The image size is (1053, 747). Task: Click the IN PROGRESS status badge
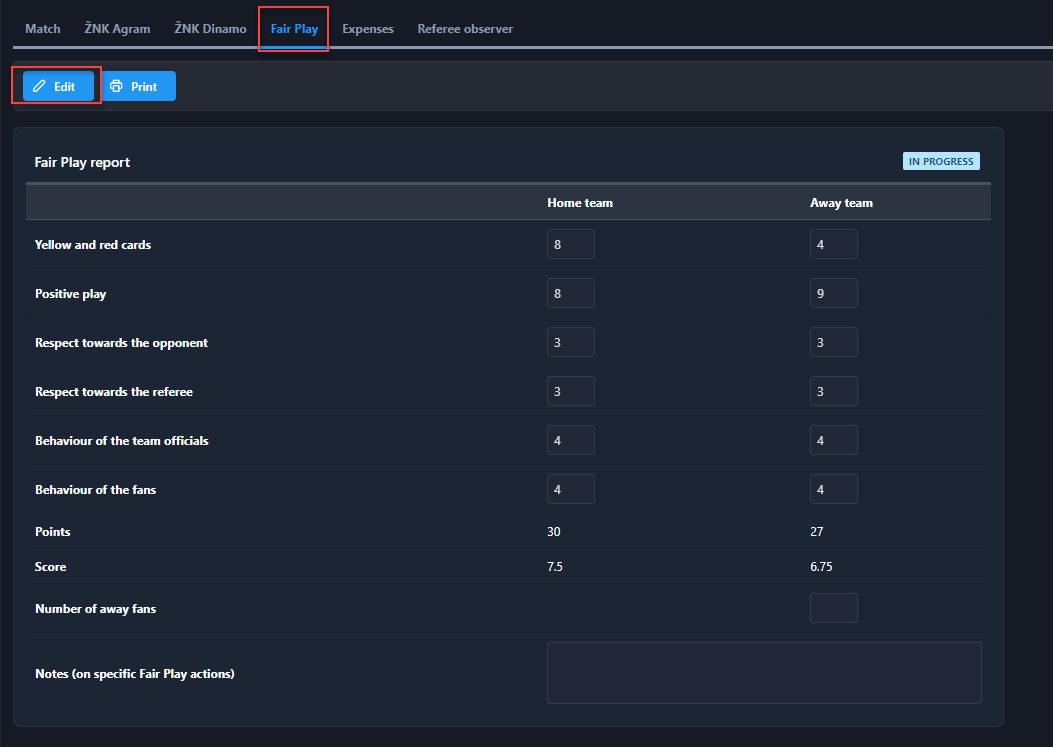941,161
